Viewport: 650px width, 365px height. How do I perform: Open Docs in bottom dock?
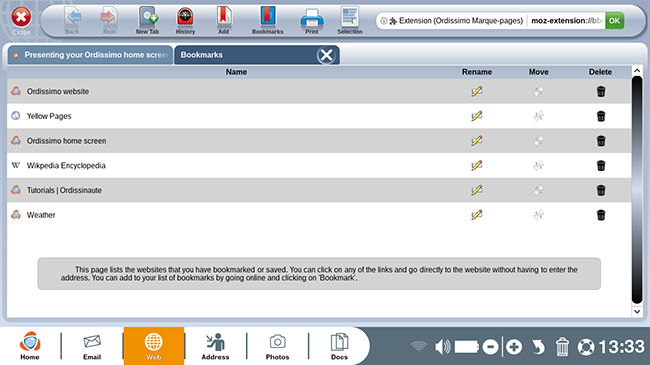click(x=339, y=346)
